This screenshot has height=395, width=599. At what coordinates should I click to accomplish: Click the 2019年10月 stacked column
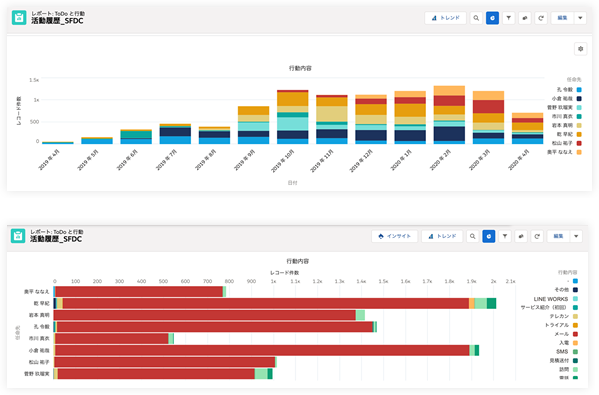[x=293, y=117]
